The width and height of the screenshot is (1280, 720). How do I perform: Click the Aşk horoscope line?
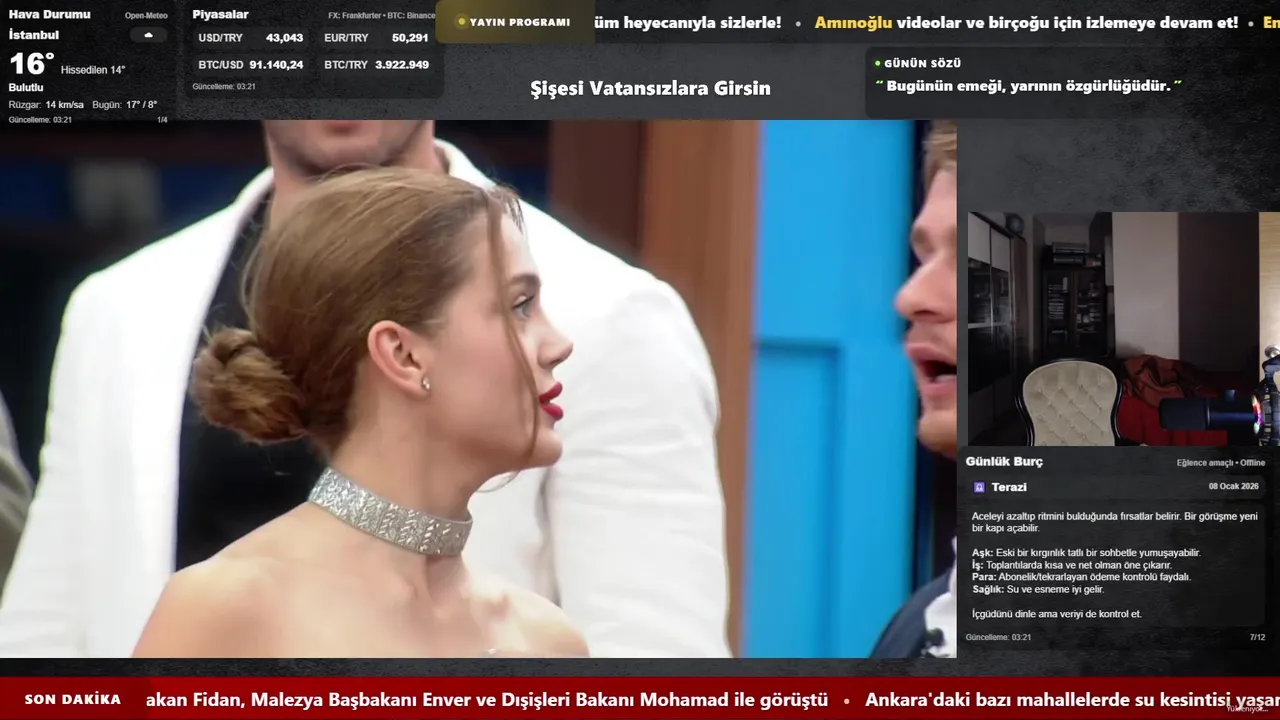pyautogui.click(x=1086, y=553)
